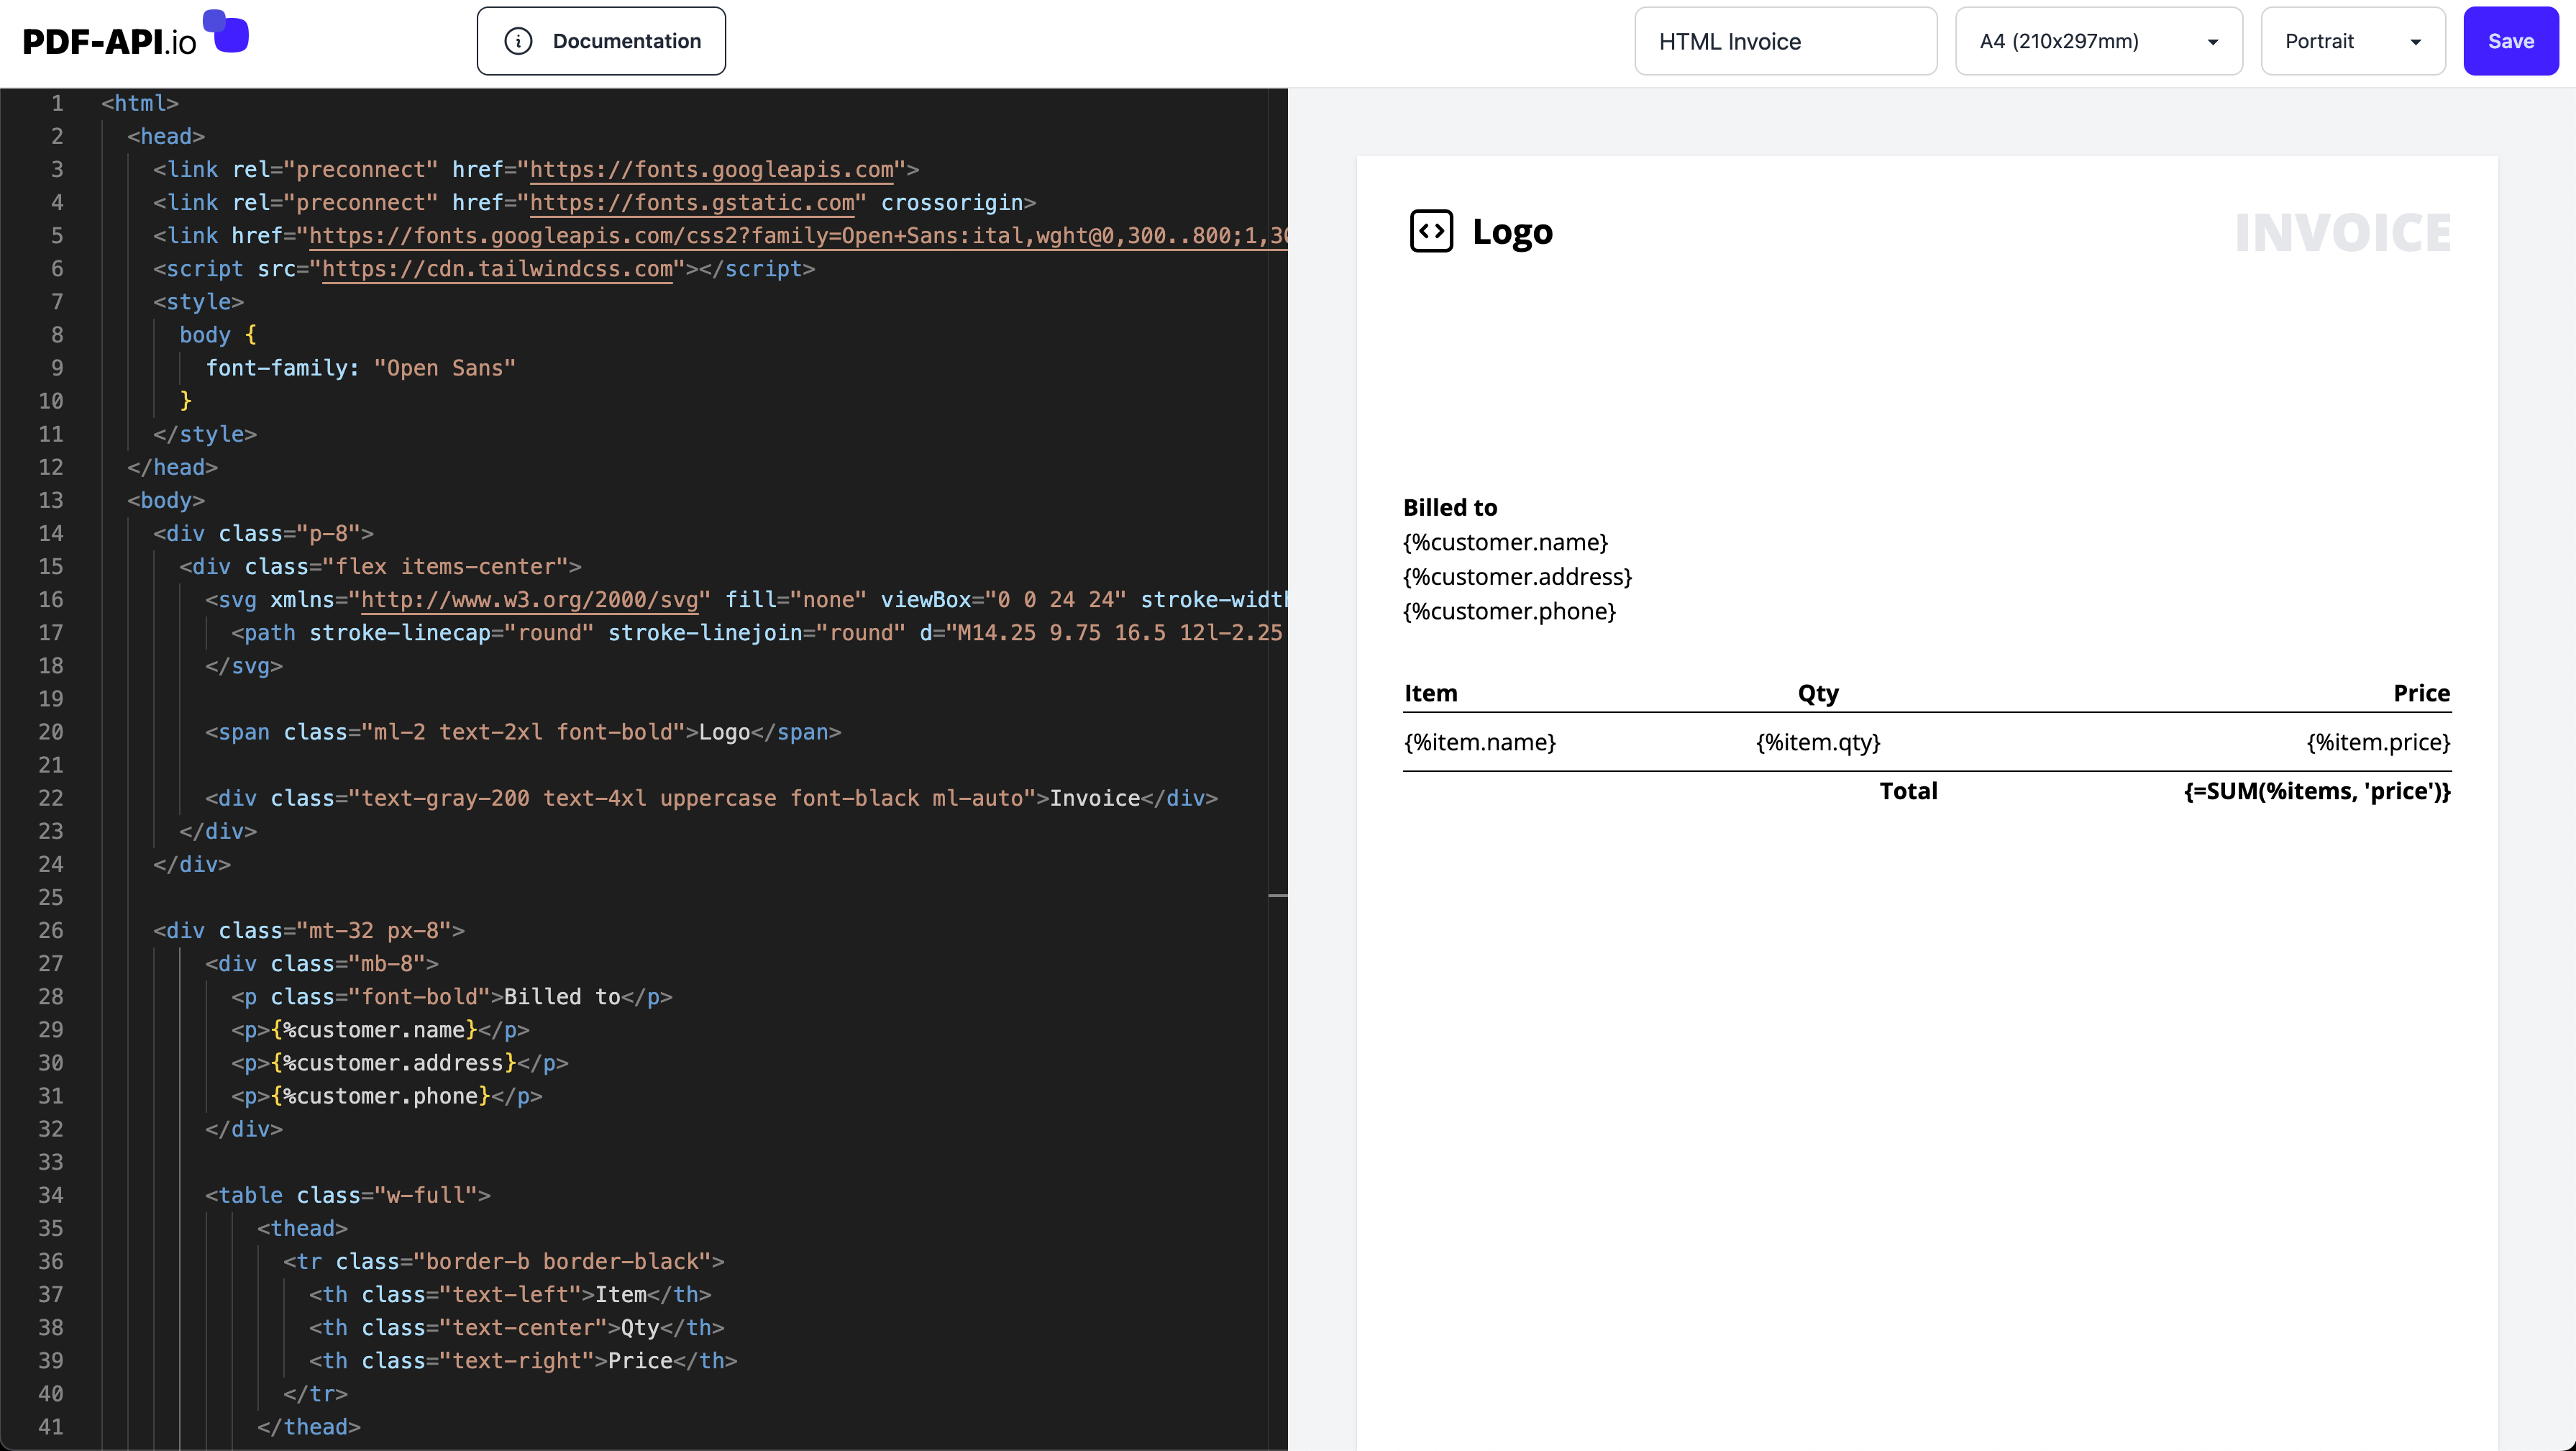The height and width of the screenshot is (1451, 2576).
Task: Click the Item column header in preview
Action: [x=1431, y=693]
